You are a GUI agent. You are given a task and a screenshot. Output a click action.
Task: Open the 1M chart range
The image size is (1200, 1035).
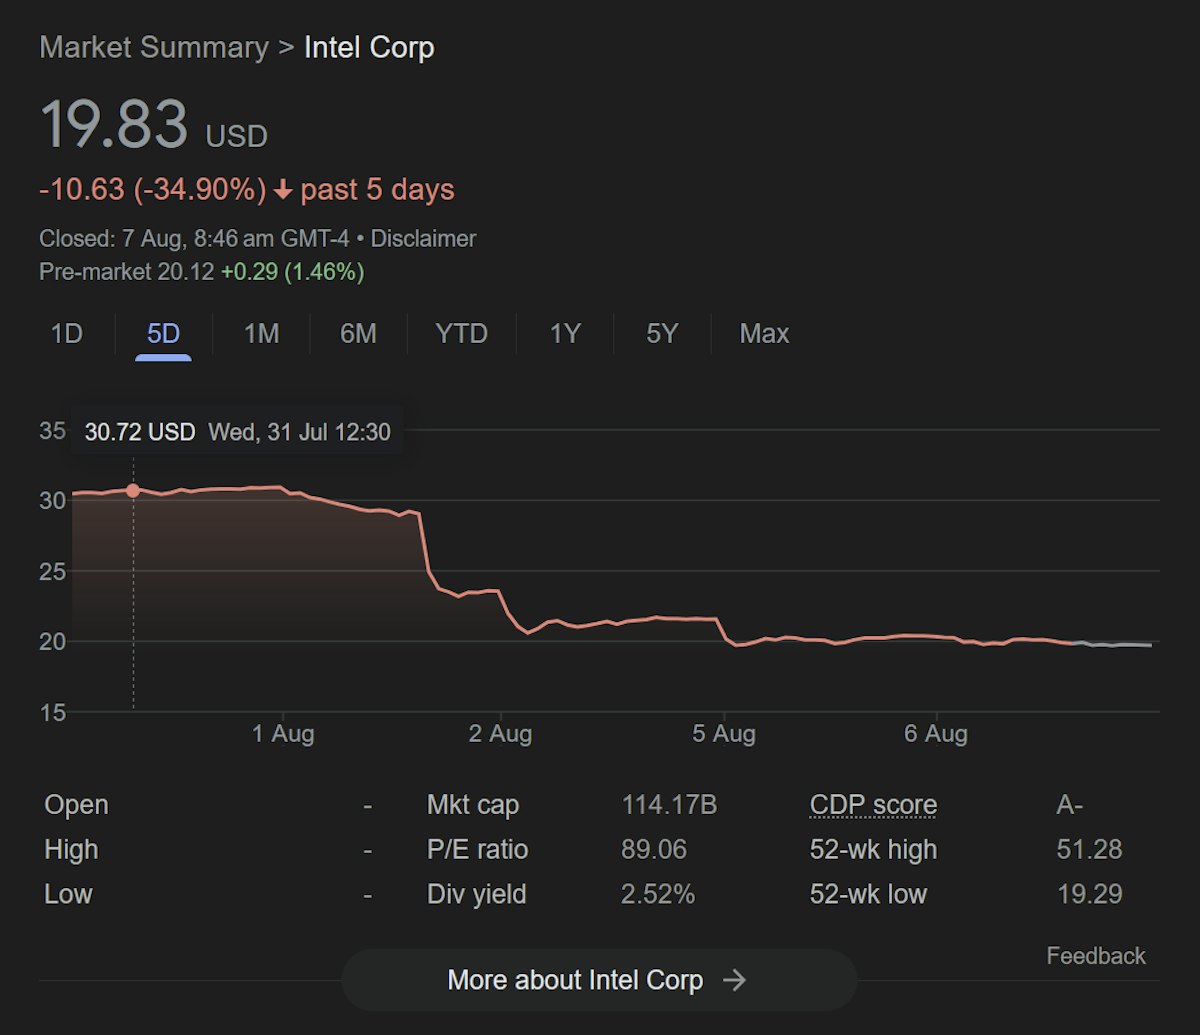(261, 334)
